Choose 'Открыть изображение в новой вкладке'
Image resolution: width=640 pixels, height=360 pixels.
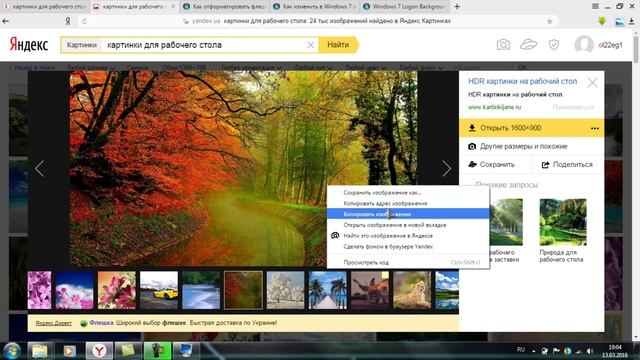(408, 225)
